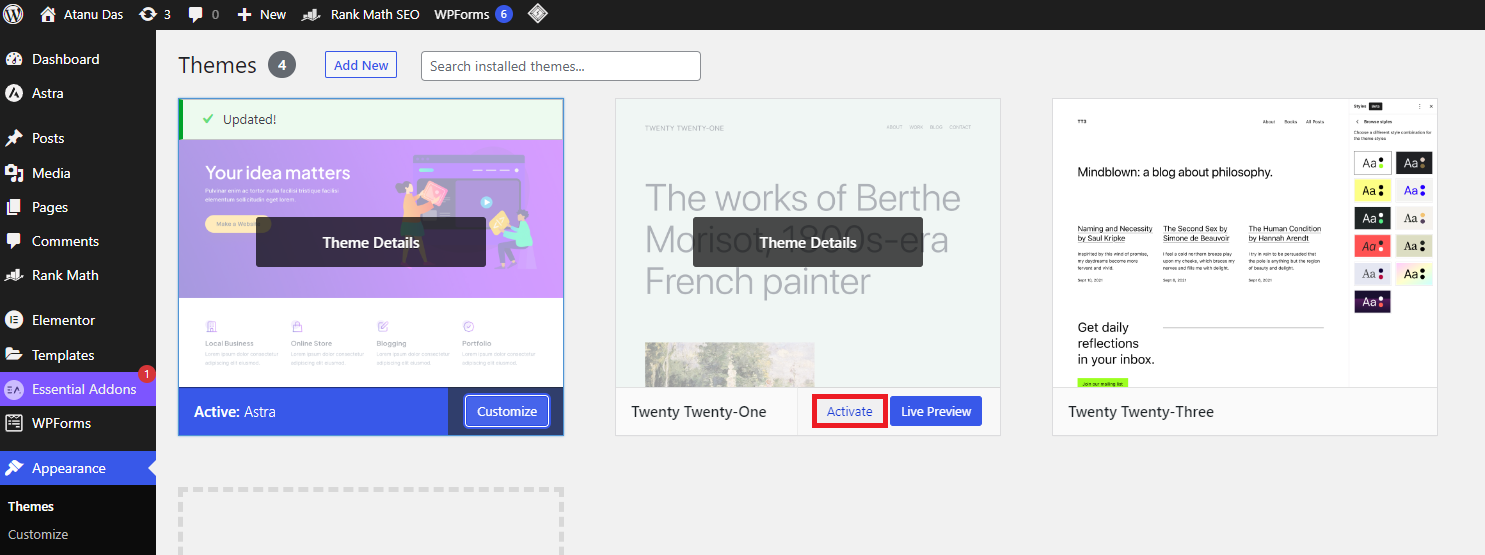
Task: Click the Updated! notice on Astra
Action: tap(250, 119)
